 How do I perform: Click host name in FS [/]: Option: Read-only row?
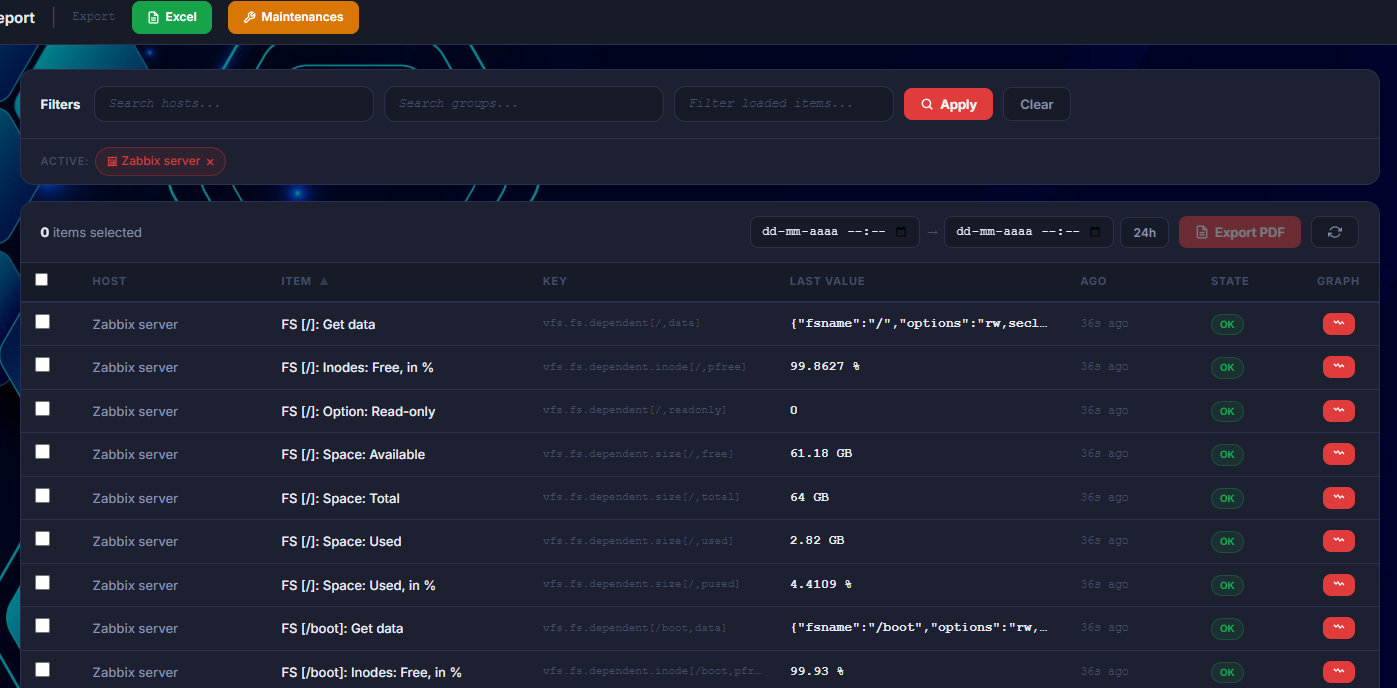[x=135, y=411]
